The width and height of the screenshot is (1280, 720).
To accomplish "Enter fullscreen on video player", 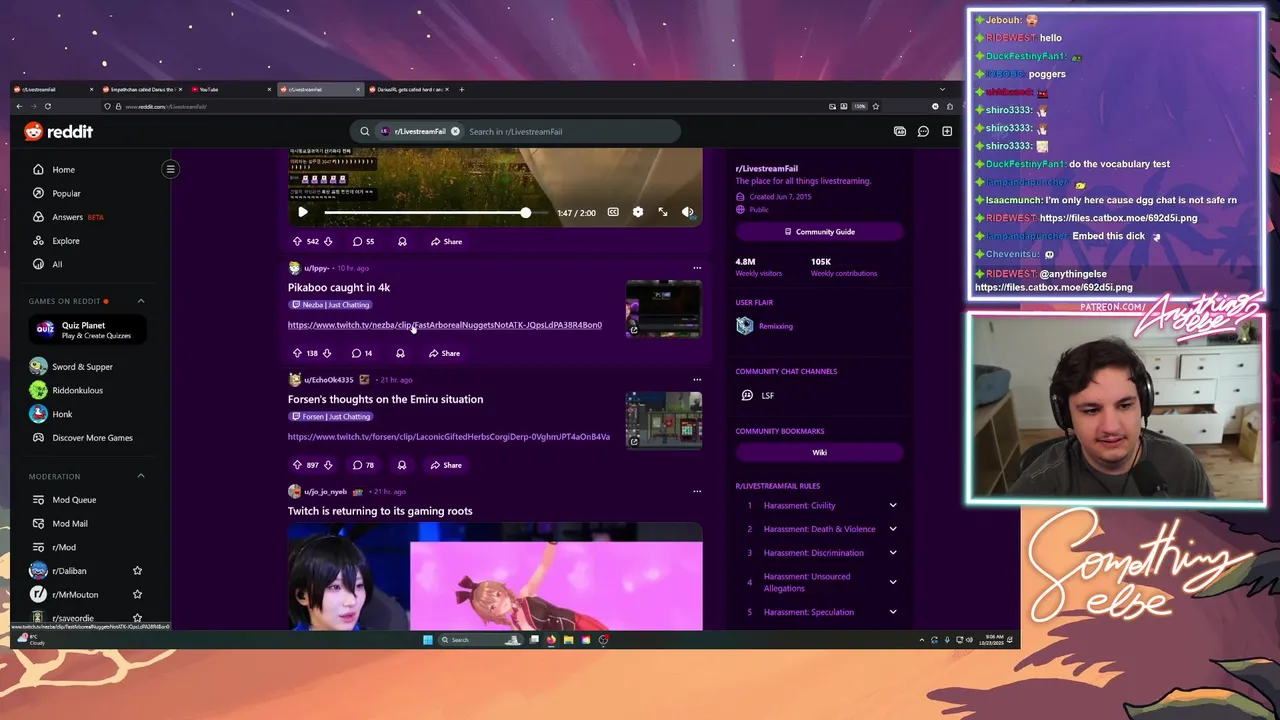I will [663, 212].
